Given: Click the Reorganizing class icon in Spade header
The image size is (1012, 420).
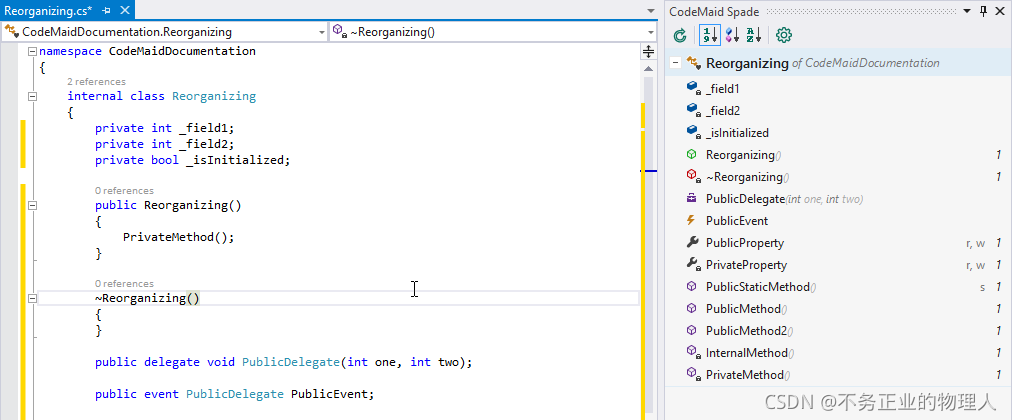Looking at the screenshot, I should click(x=694, y=63).
